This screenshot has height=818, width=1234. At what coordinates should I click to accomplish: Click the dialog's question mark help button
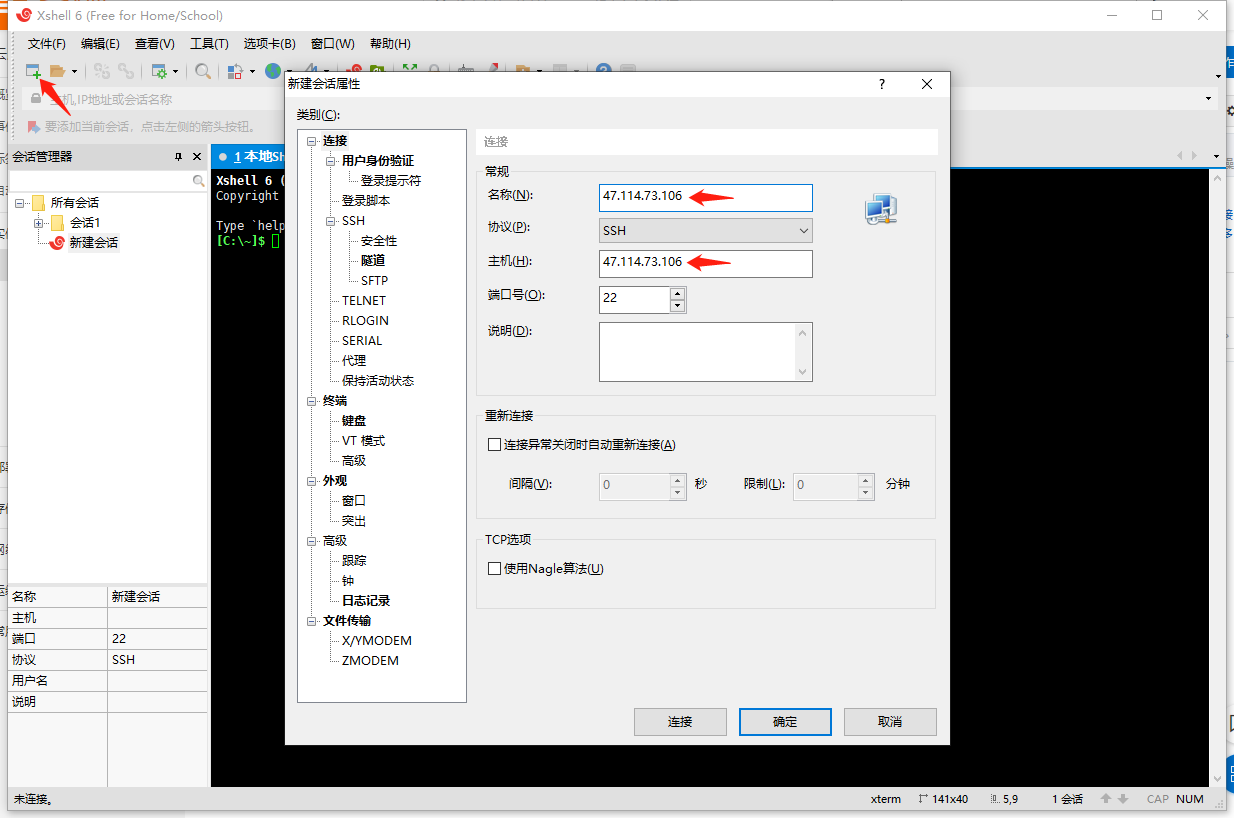pyautogui.click(x=881, y=85)
